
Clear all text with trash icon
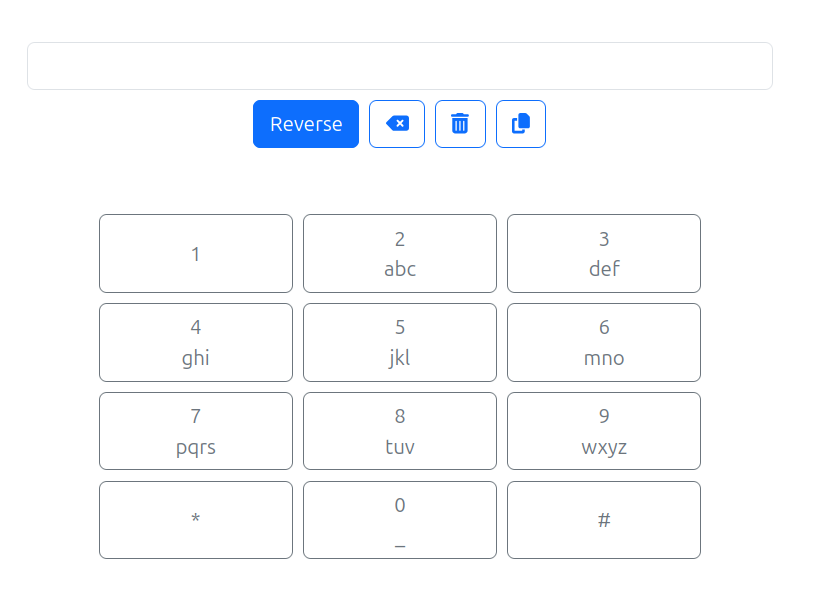point(460,124)
